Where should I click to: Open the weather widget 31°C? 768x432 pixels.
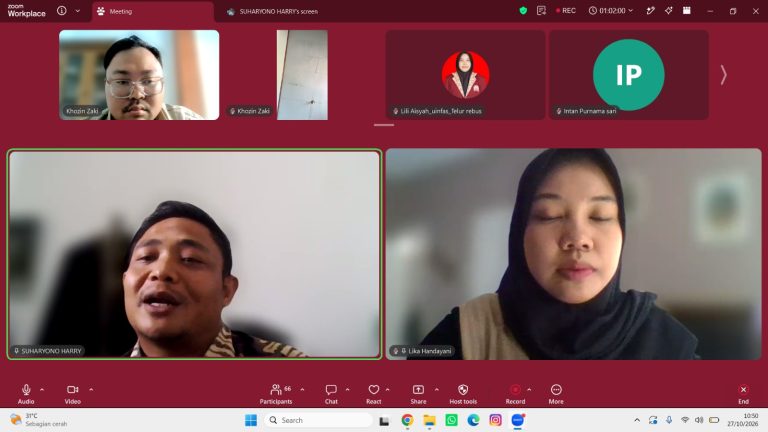(x=39, y=420)
